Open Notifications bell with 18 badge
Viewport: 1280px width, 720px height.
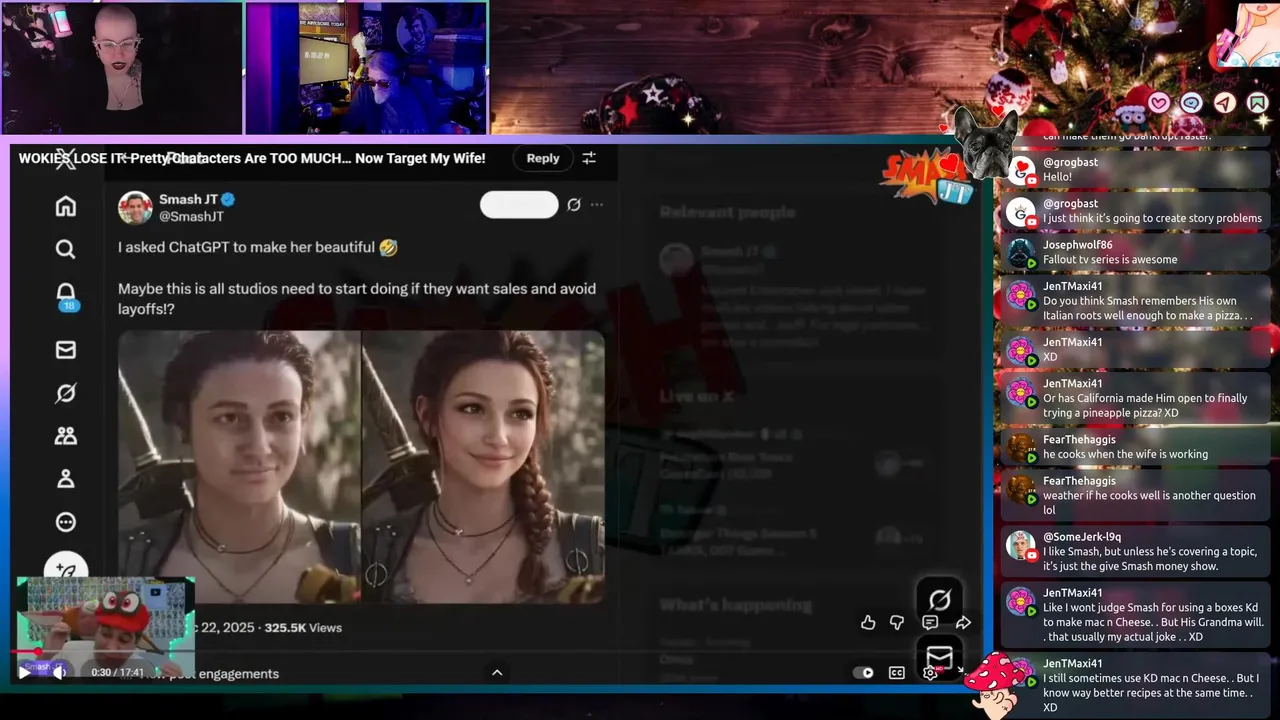[x=65, y=295]
